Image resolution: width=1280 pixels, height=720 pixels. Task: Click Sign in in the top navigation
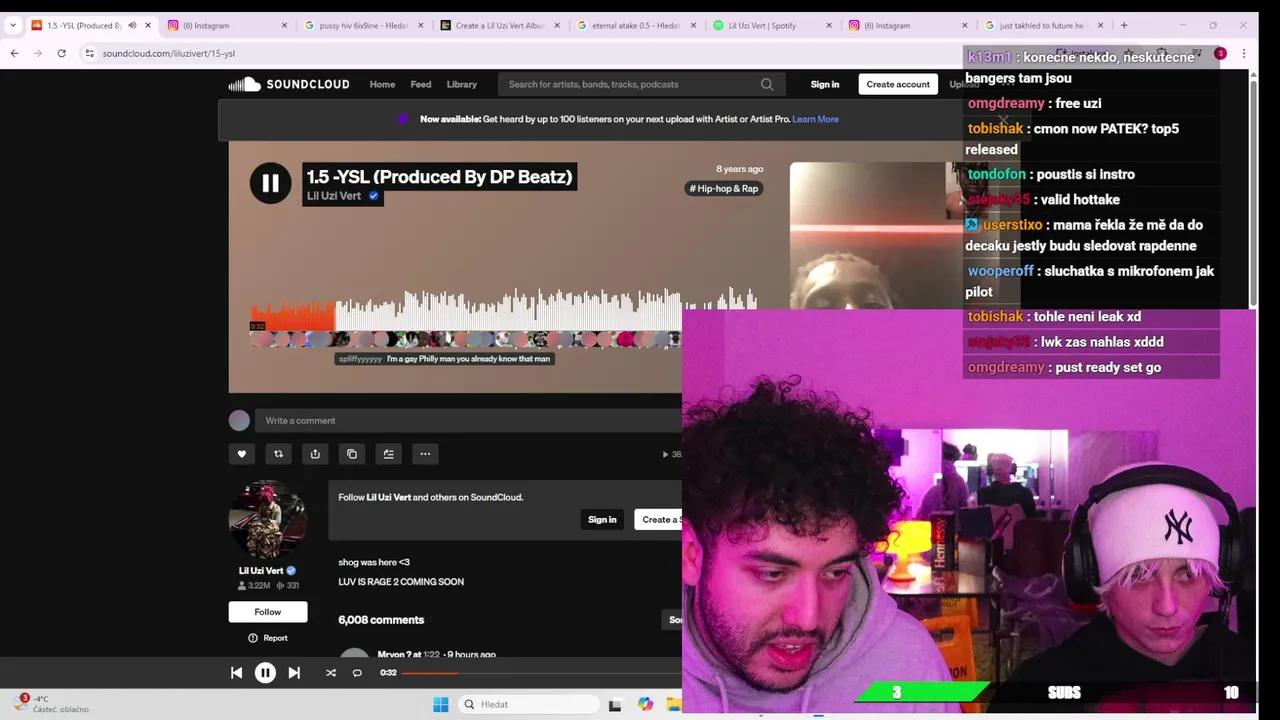coord(825,84)
